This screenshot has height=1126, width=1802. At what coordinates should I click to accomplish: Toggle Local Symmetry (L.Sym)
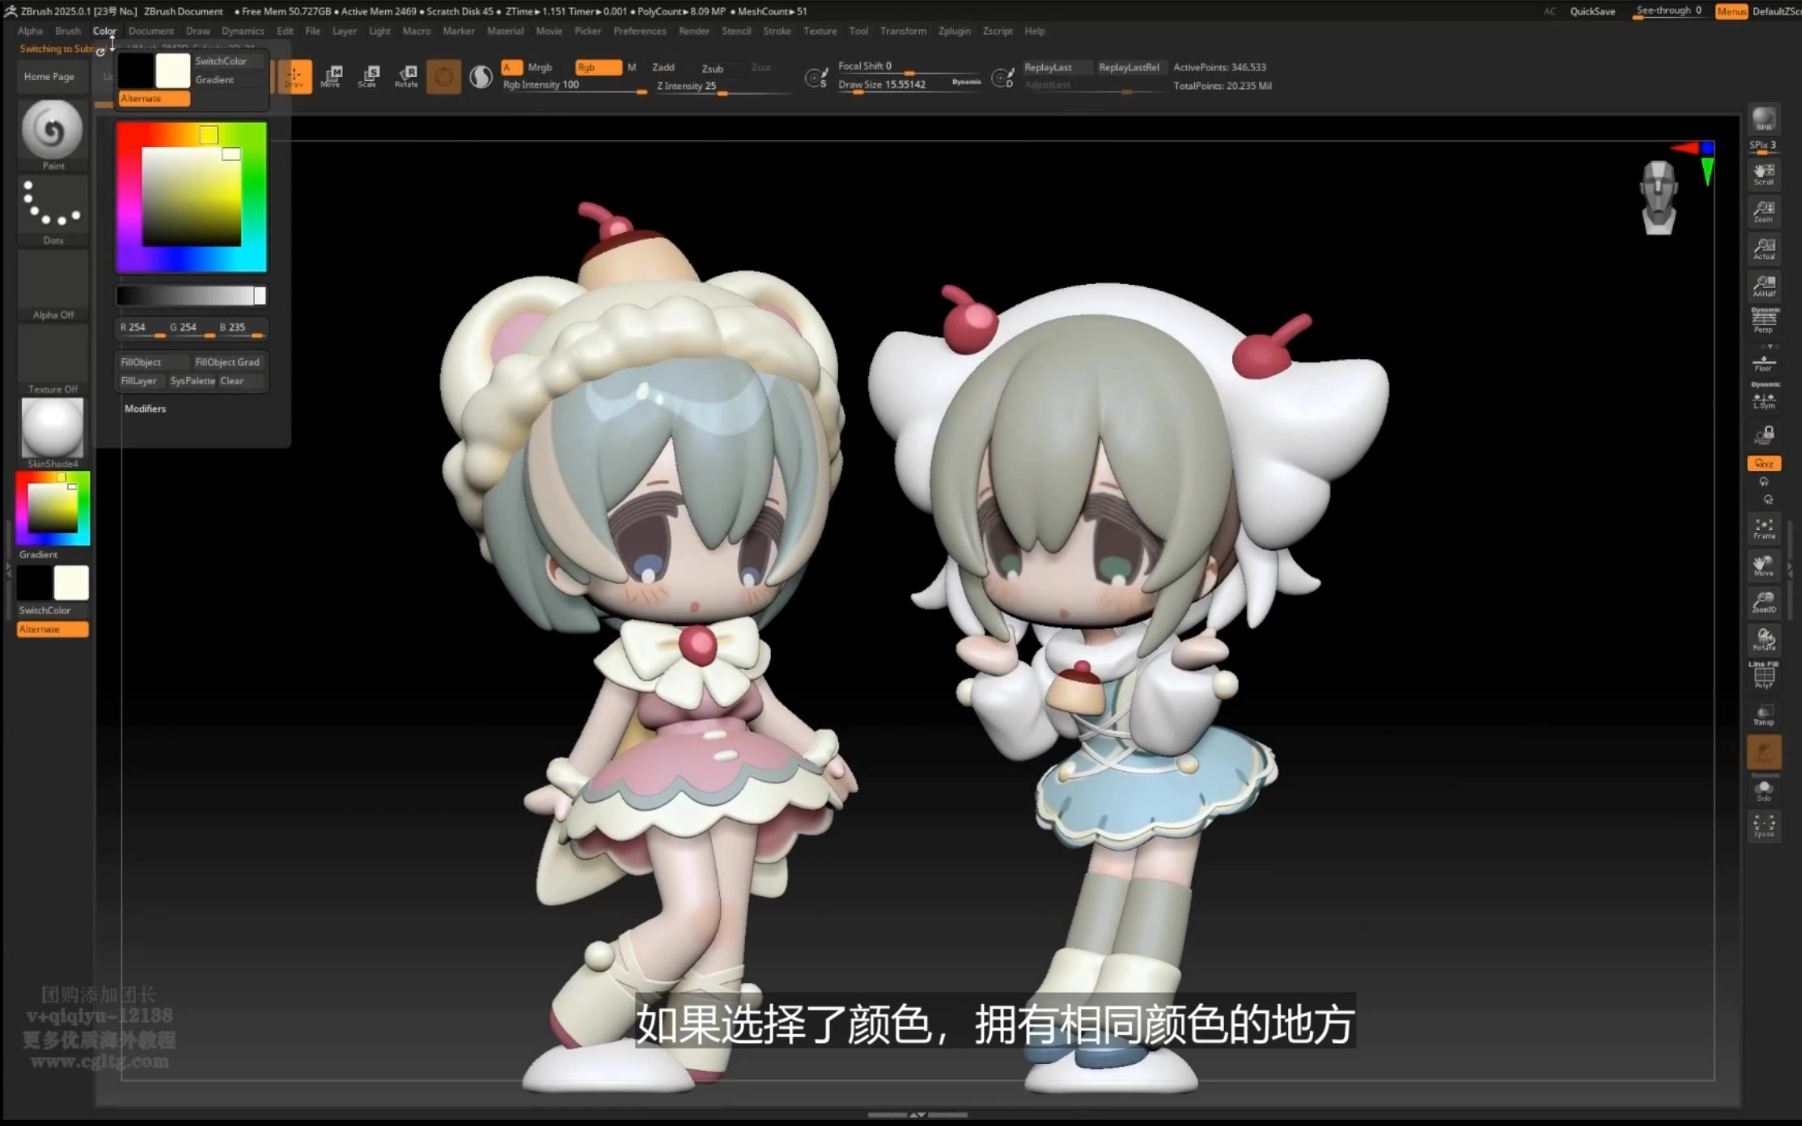pos(1764,397)
